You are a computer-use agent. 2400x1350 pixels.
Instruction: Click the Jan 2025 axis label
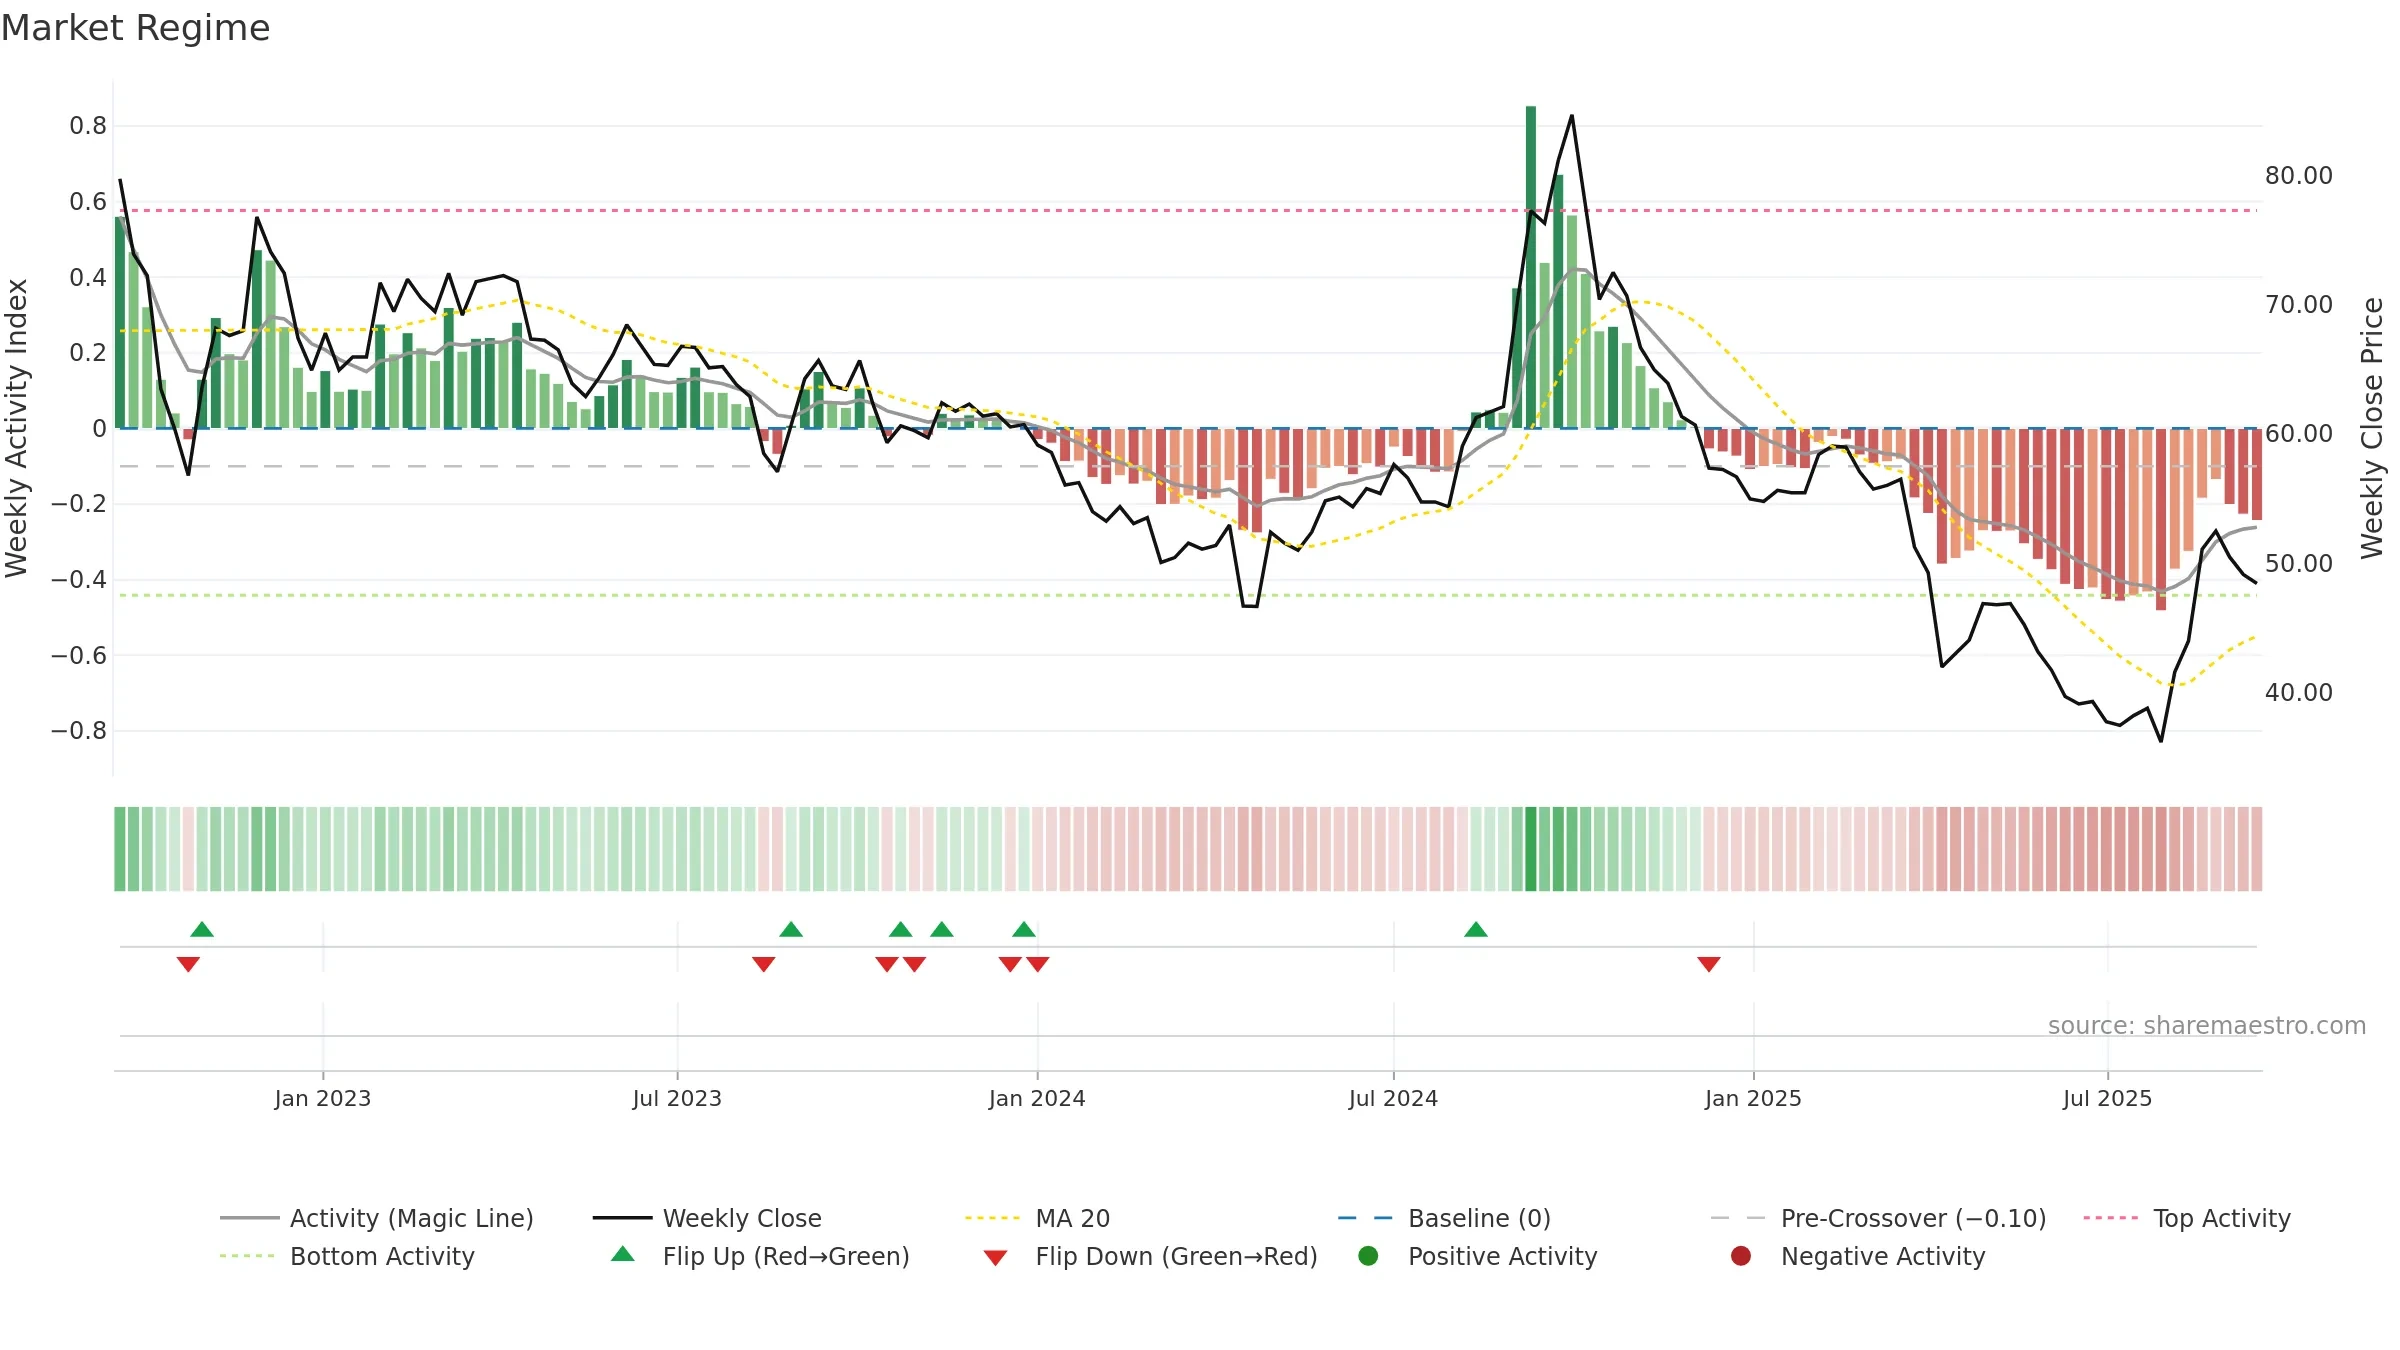(x=1753, y=1098)
